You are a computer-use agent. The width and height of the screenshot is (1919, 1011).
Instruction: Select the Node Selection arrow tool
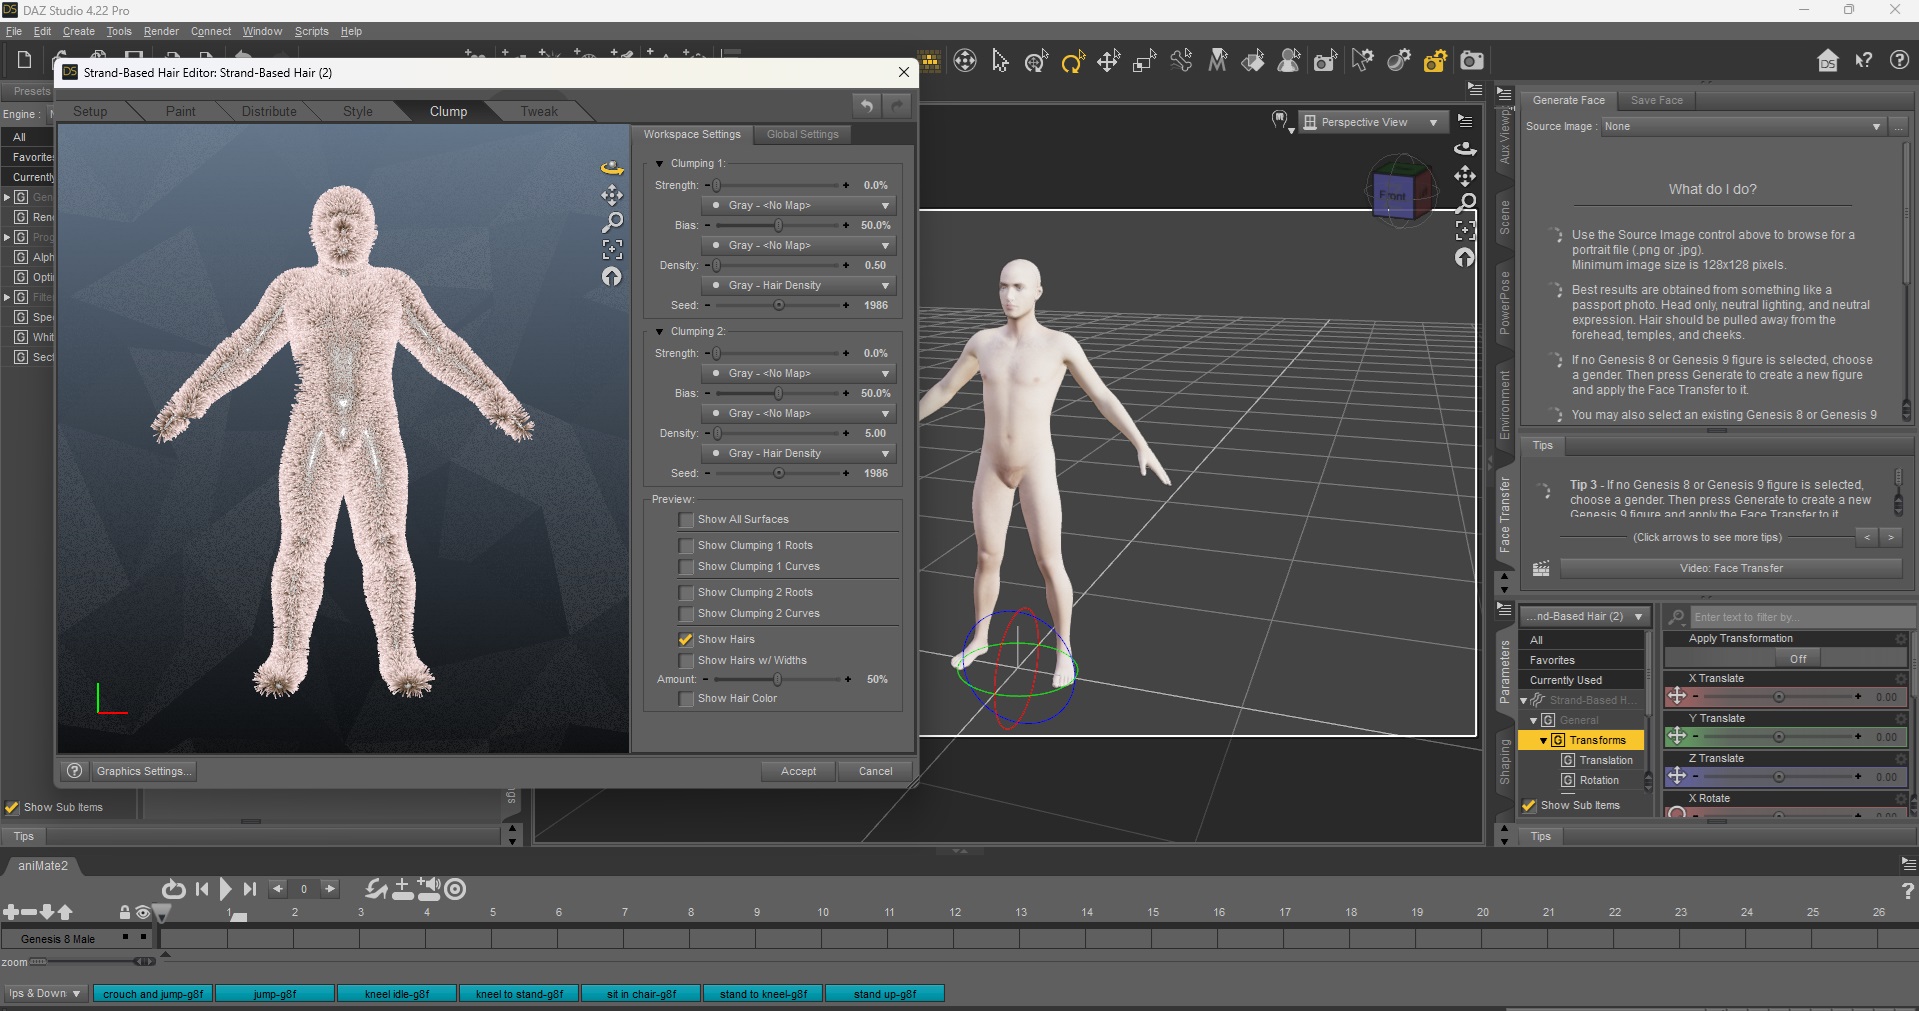coord(1000,62)
